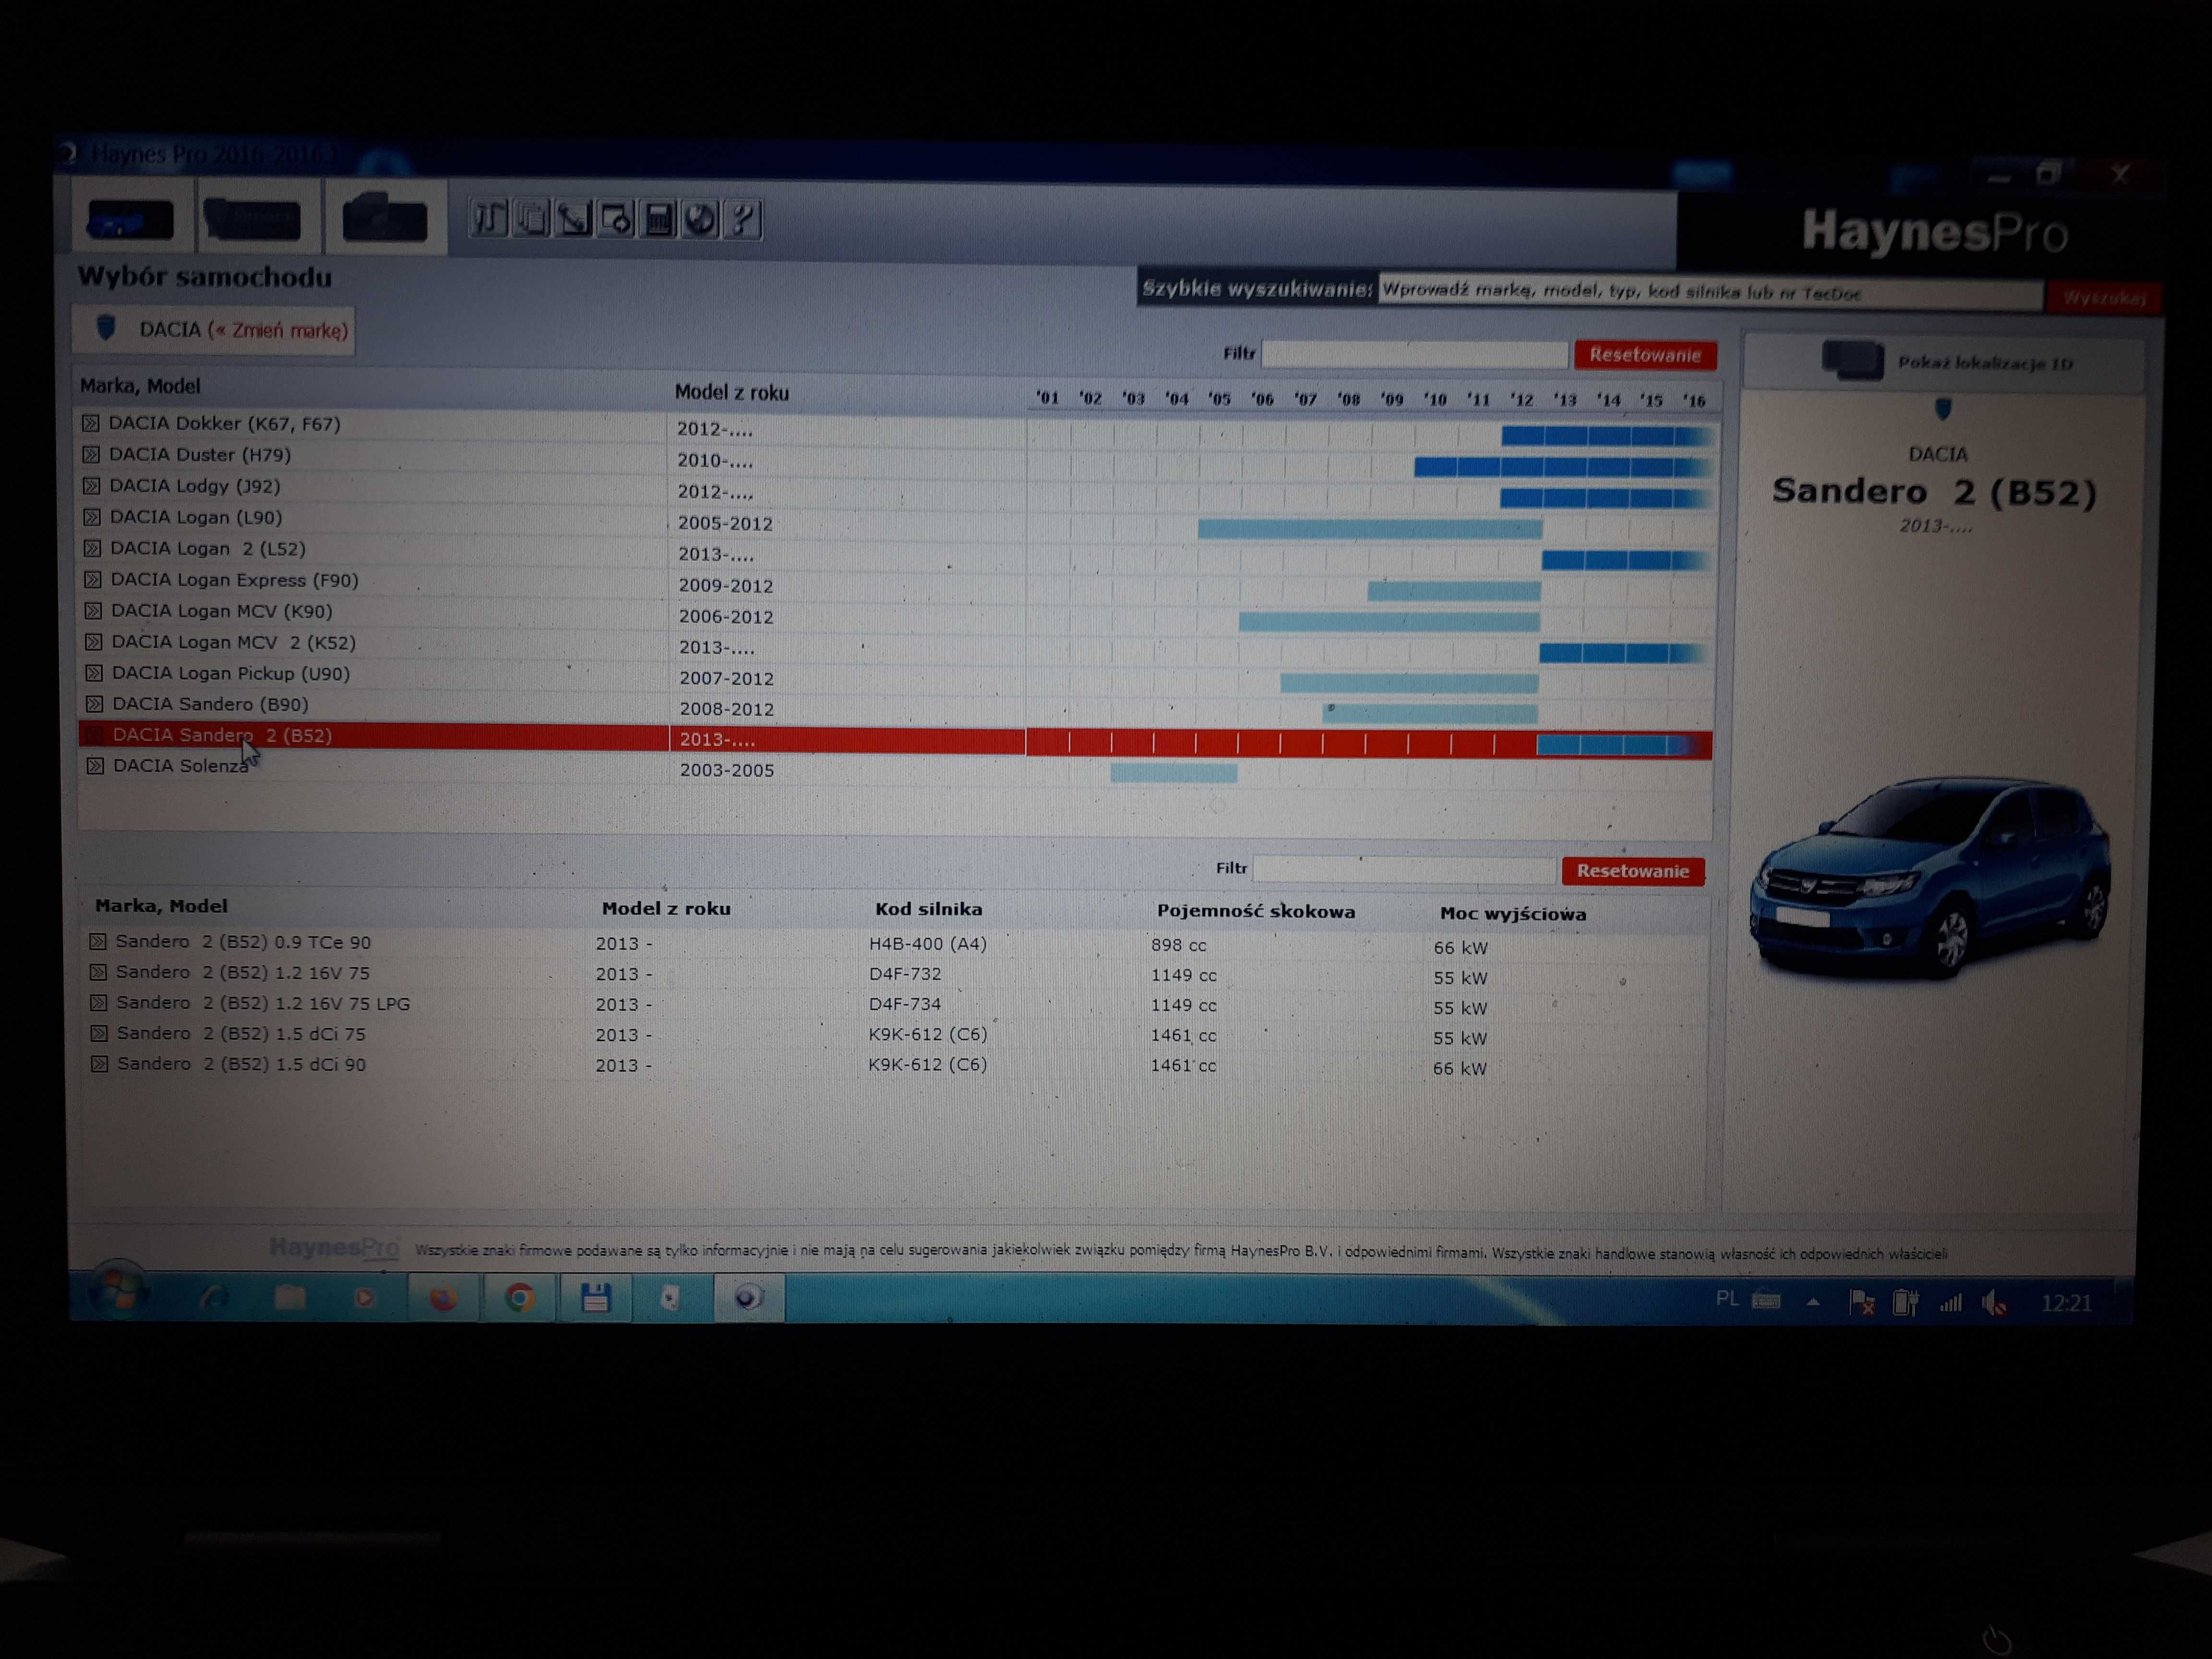Click the network signal tray icon

(x=1950, y=1303)
